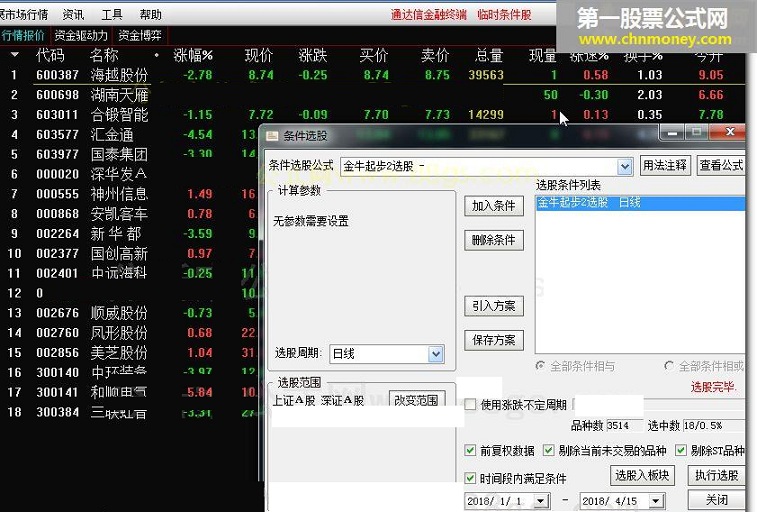The width and height of the screenshot is (757, 512).
Task: Click the 品种数 3514 field
Action: (x=623, y=425)
